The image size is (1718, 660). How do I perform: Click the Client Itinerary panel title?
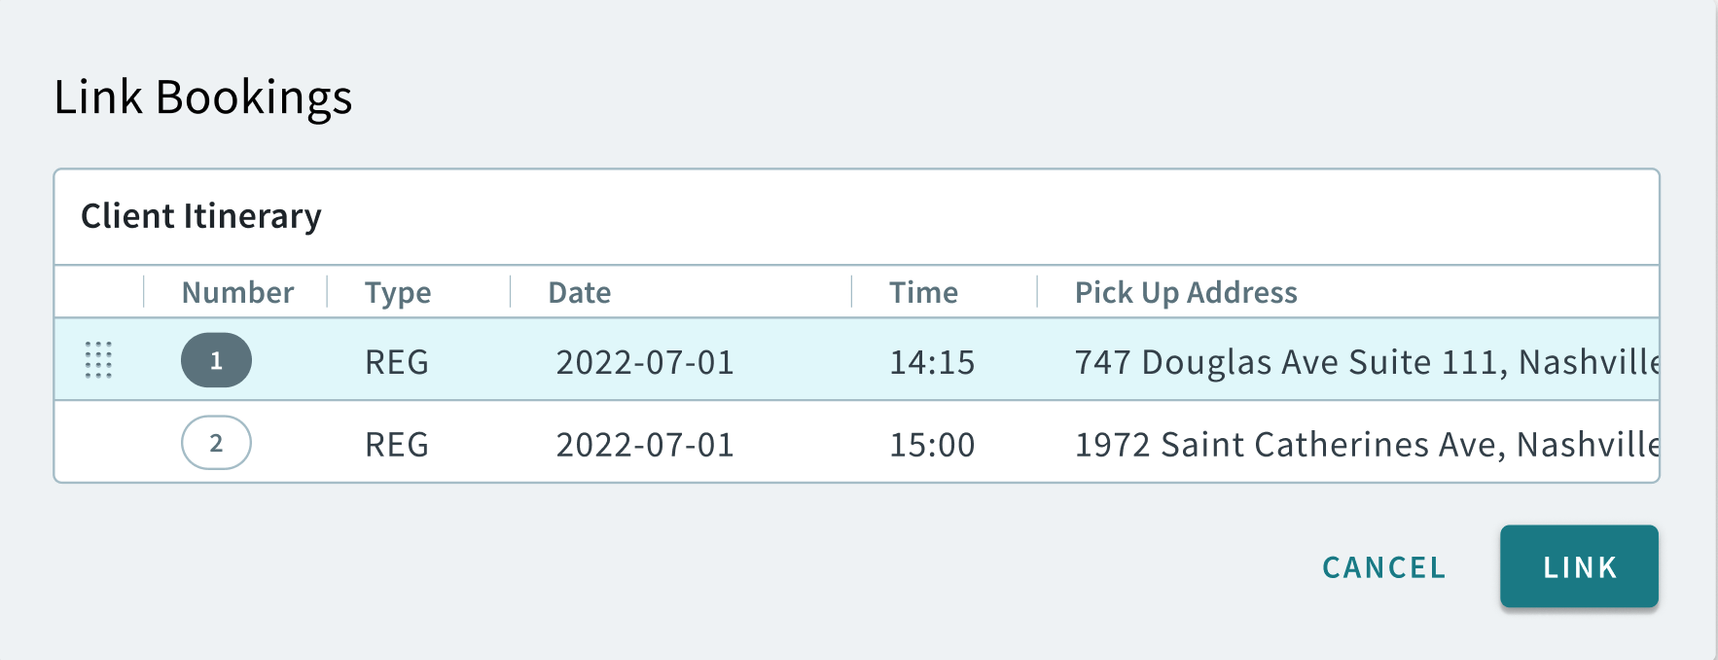point(201,216)
